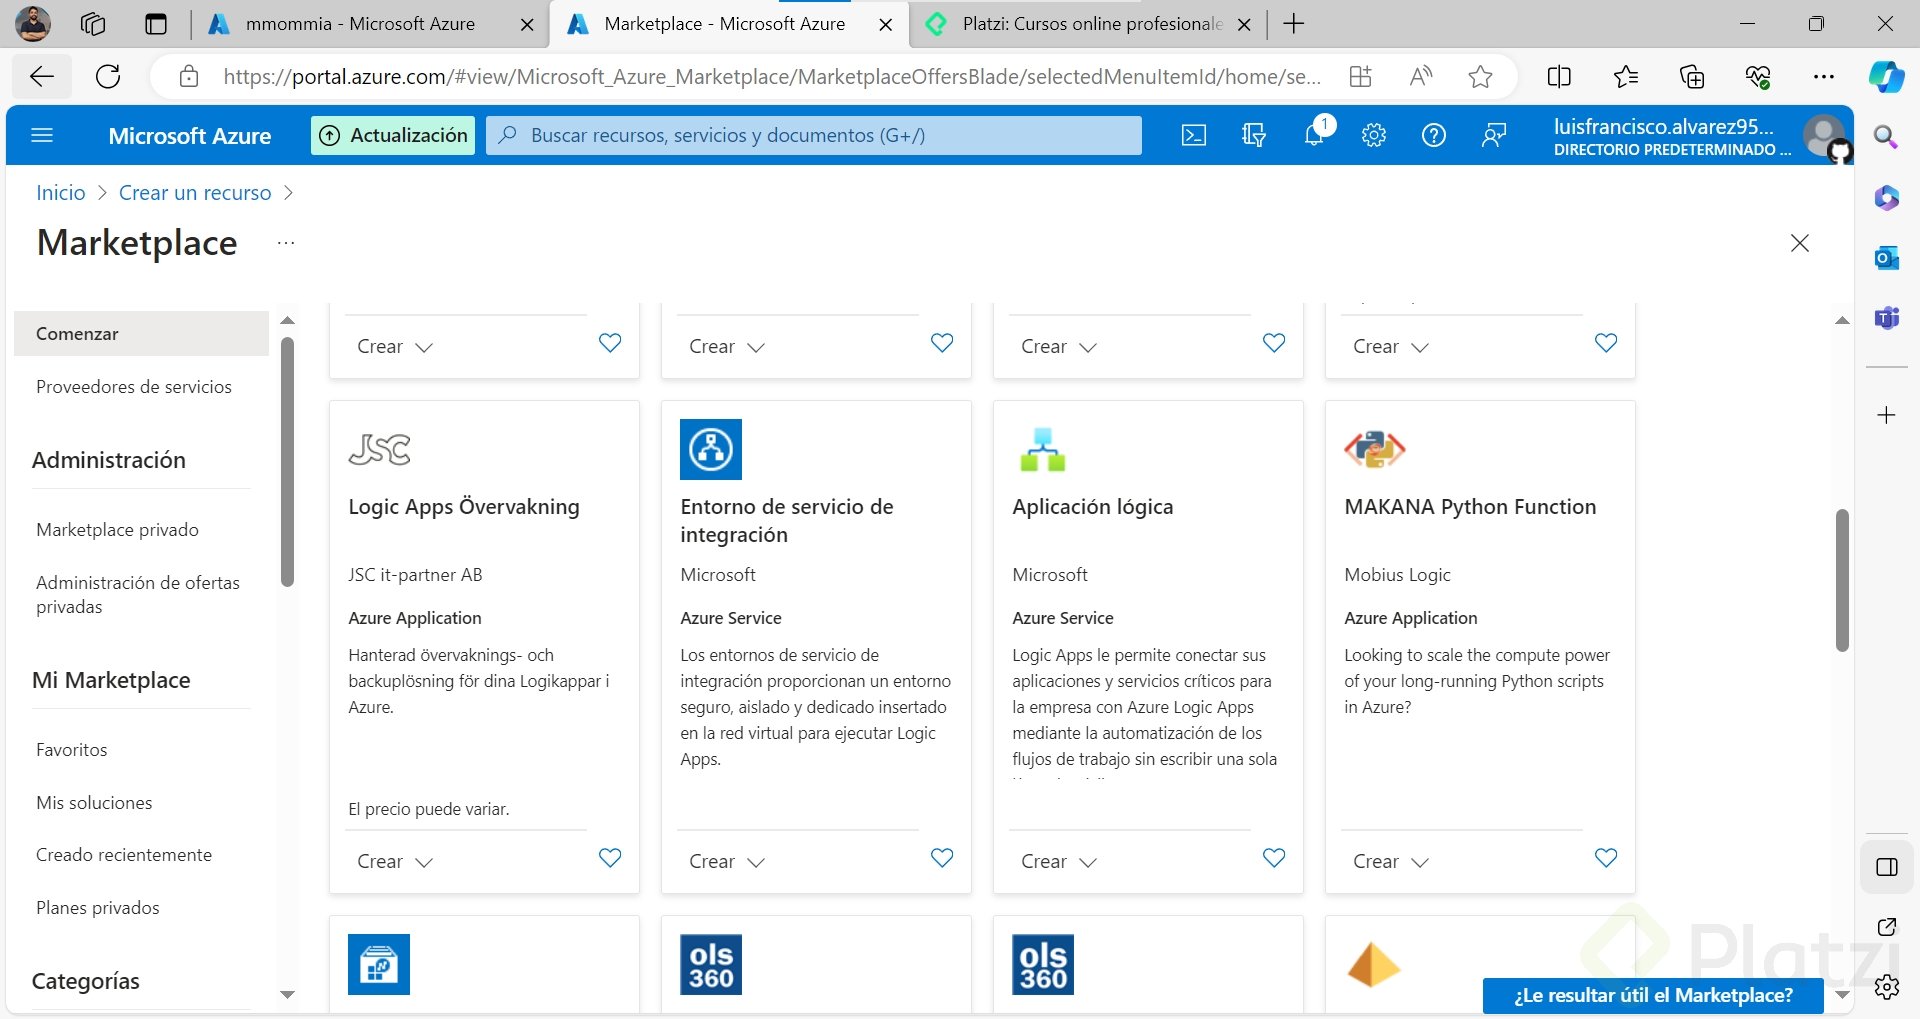The width and height of the screenshot is (1920, 1019).
Task: Click the Actualización button
Action: [394, 135]
